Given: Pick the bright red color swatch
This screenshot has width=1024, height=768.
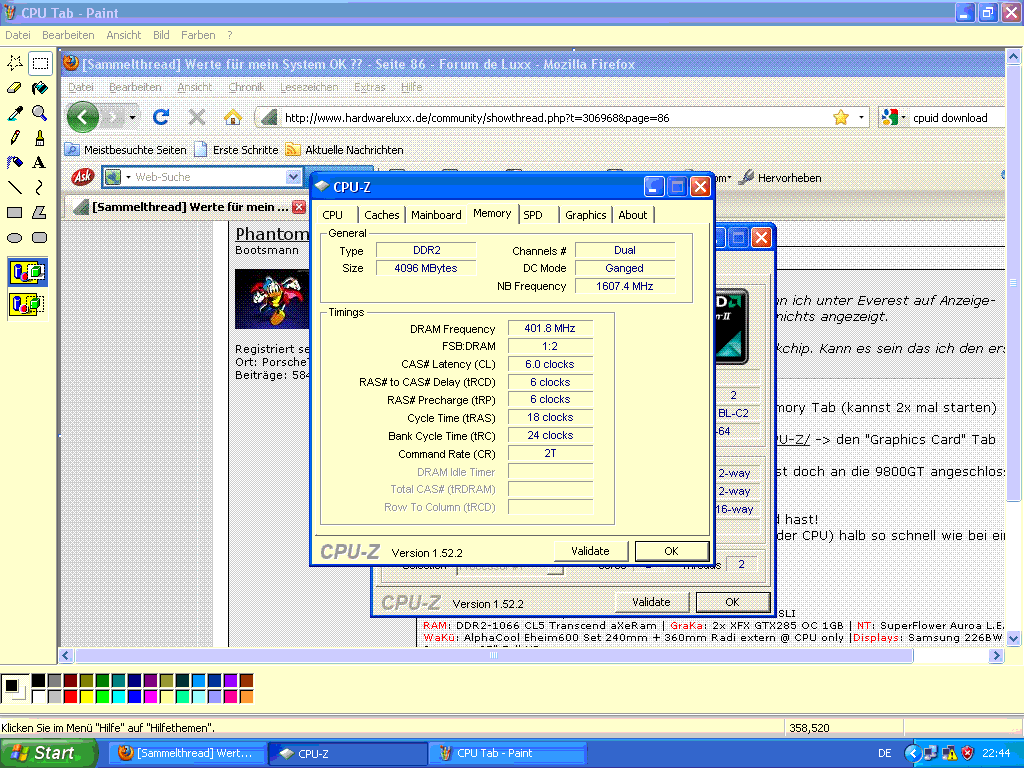Looking at the screenshot, I should click(x=71, y=697).
